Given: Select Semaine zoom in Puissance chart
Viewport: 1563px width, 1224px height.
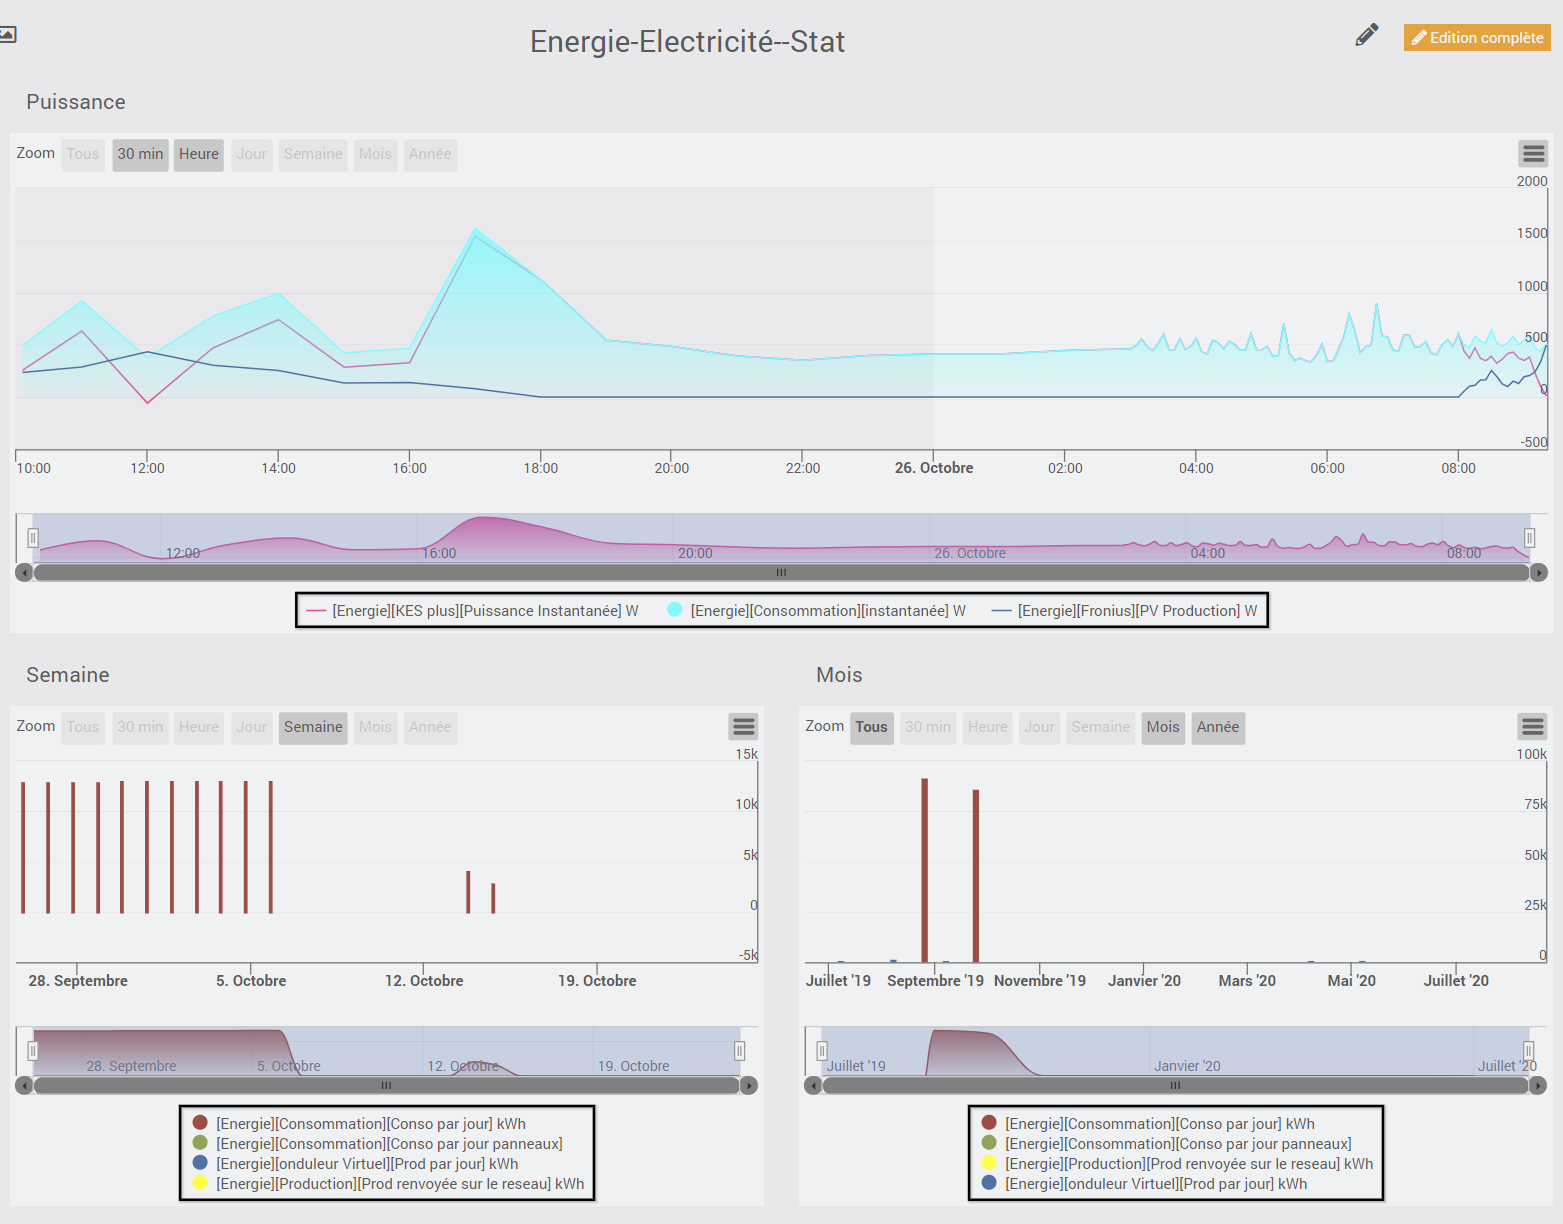Looking at the screenshot, I should tap(313, 154).
